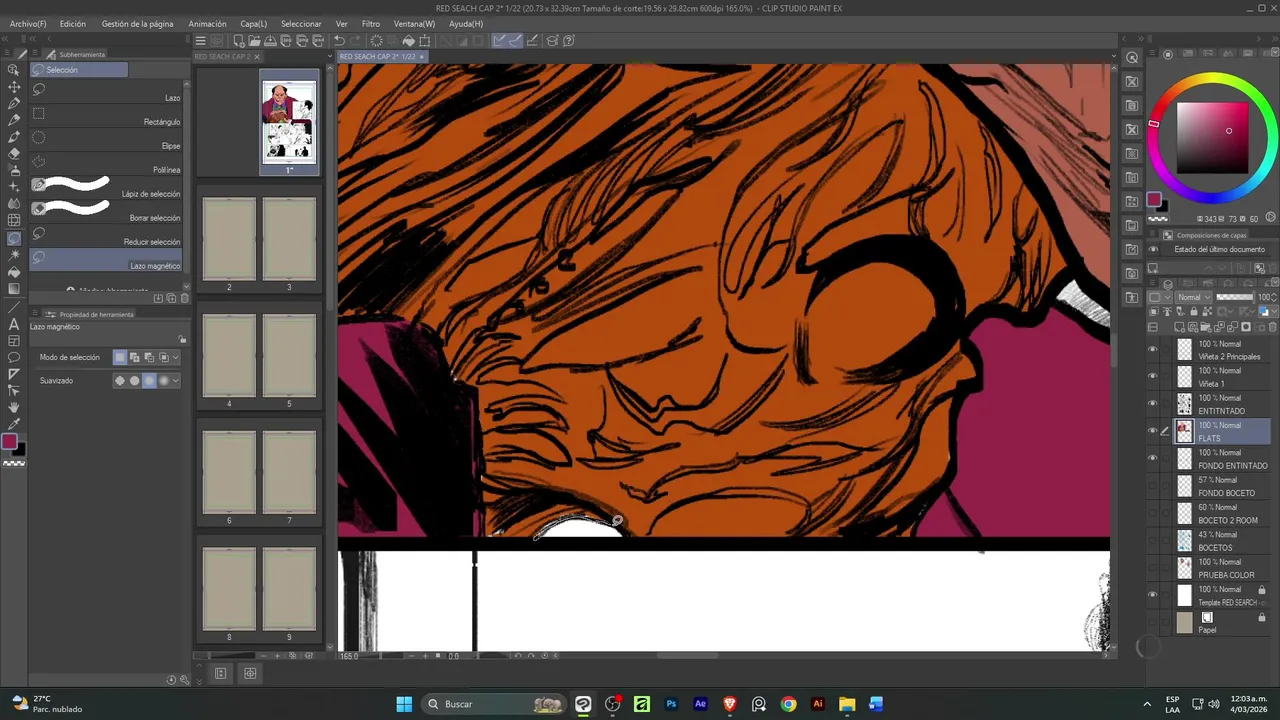Click the layer opacity slider bar

[x=1234, y=298]
